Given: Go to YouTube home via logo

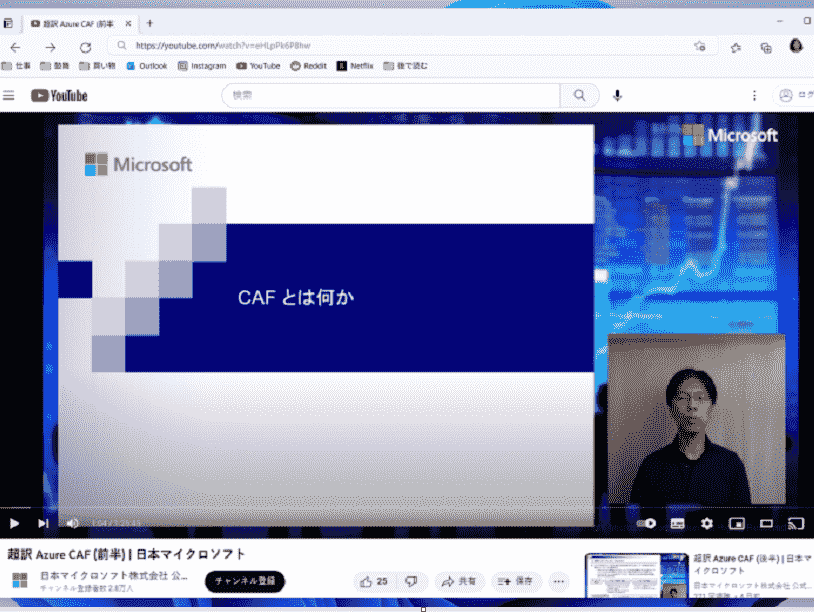Looking at the screenshot, I should click(x=59, y=96).
